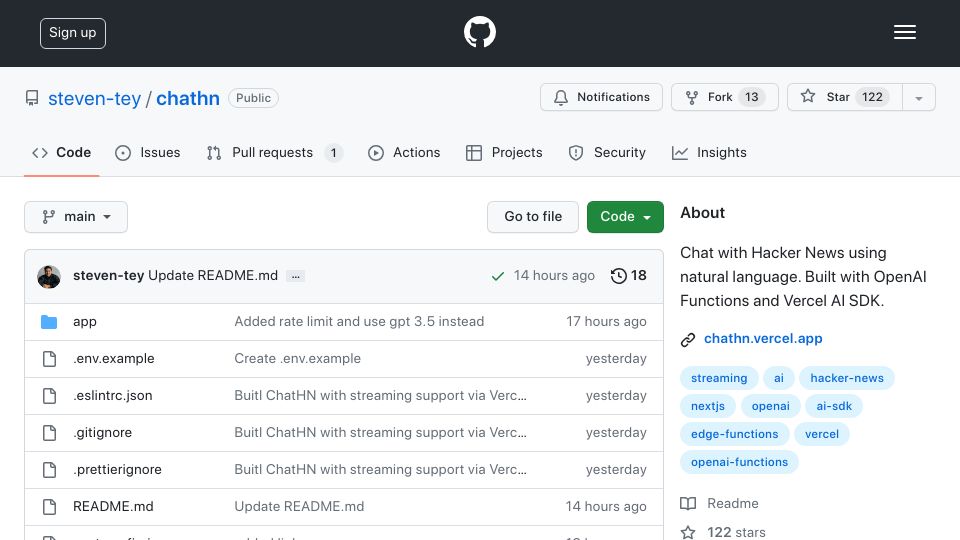Click the Create .env.example commit message
Screen dimensions: 960x540
click(298, 359)
